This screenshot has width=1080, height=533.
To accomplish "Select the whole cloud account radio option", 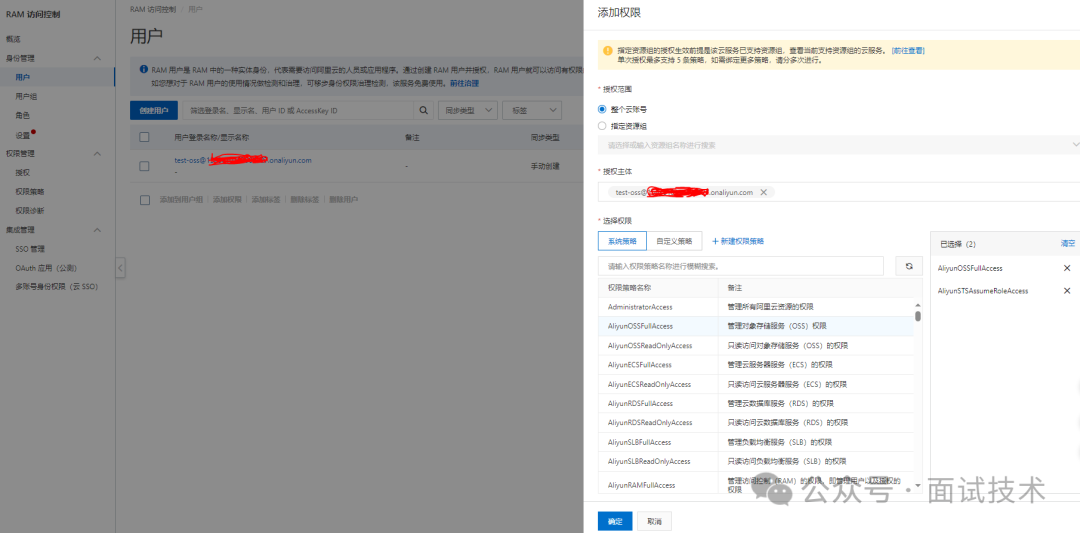I will (602, 109).
